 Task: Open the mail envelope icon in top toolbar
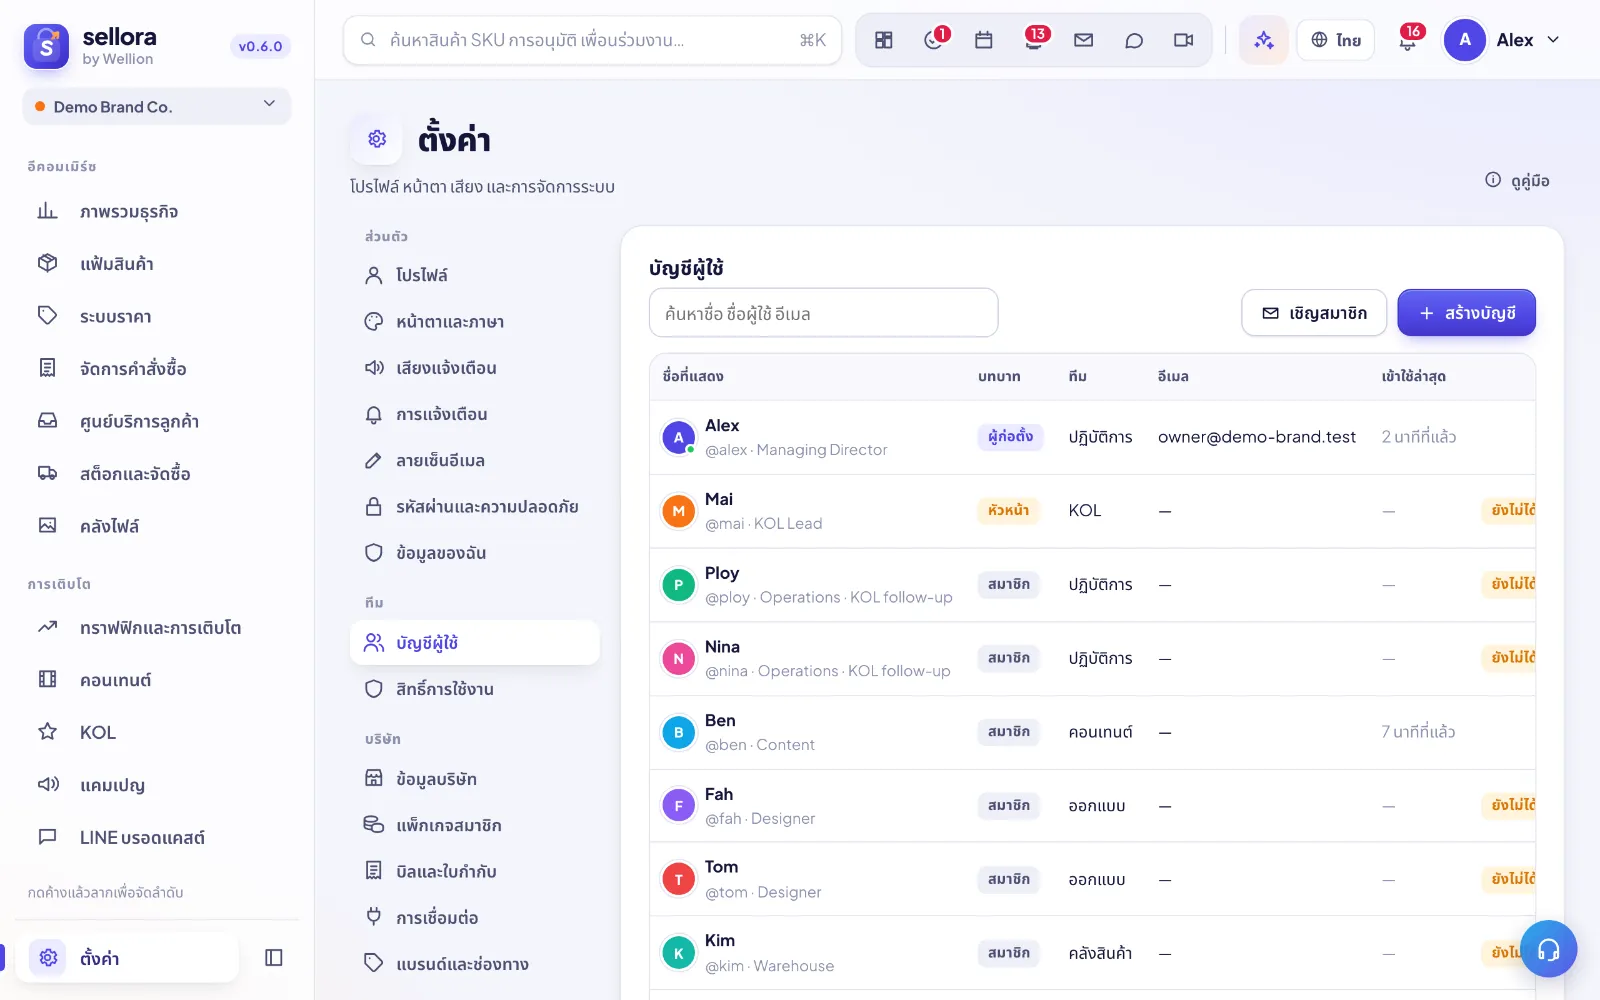click(1084, 40)
